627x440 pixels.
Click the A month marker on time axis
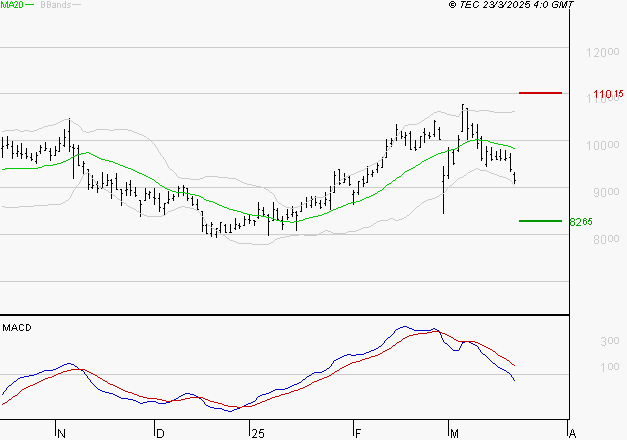click(x=572, y=433)
